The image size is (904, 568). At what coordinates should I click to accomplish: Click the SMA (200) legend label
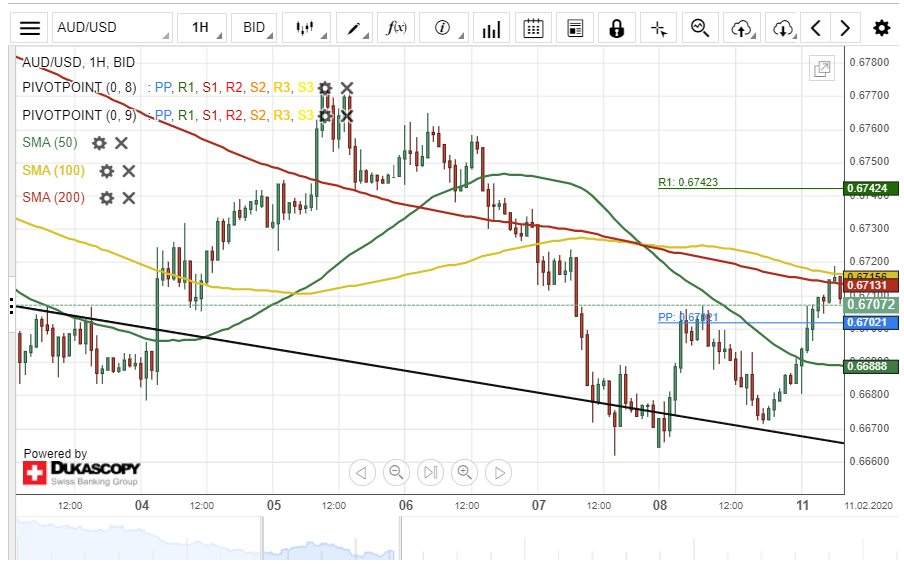54,197
